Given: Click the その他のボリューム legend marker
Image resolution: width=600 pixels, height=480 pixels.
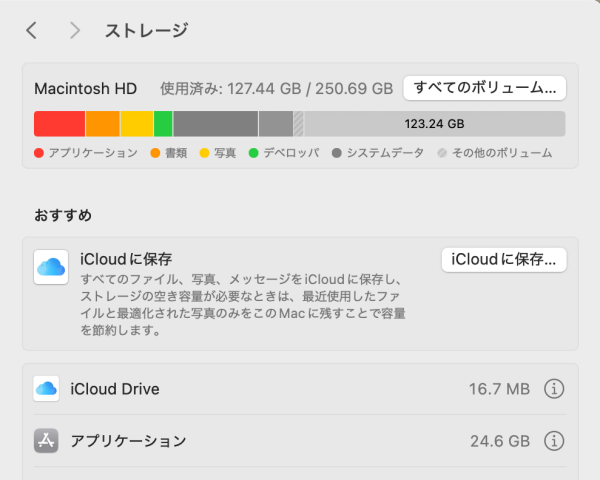Looking at the screenshot, I should [x=442, y=153].
